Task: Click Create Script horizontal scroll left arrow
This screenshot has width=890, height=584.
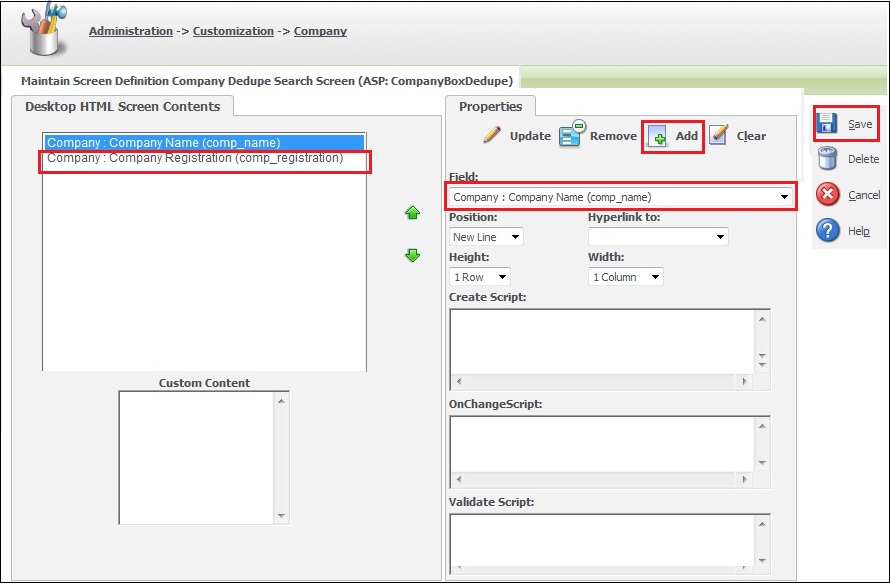Action: click(x=459, y=381)
